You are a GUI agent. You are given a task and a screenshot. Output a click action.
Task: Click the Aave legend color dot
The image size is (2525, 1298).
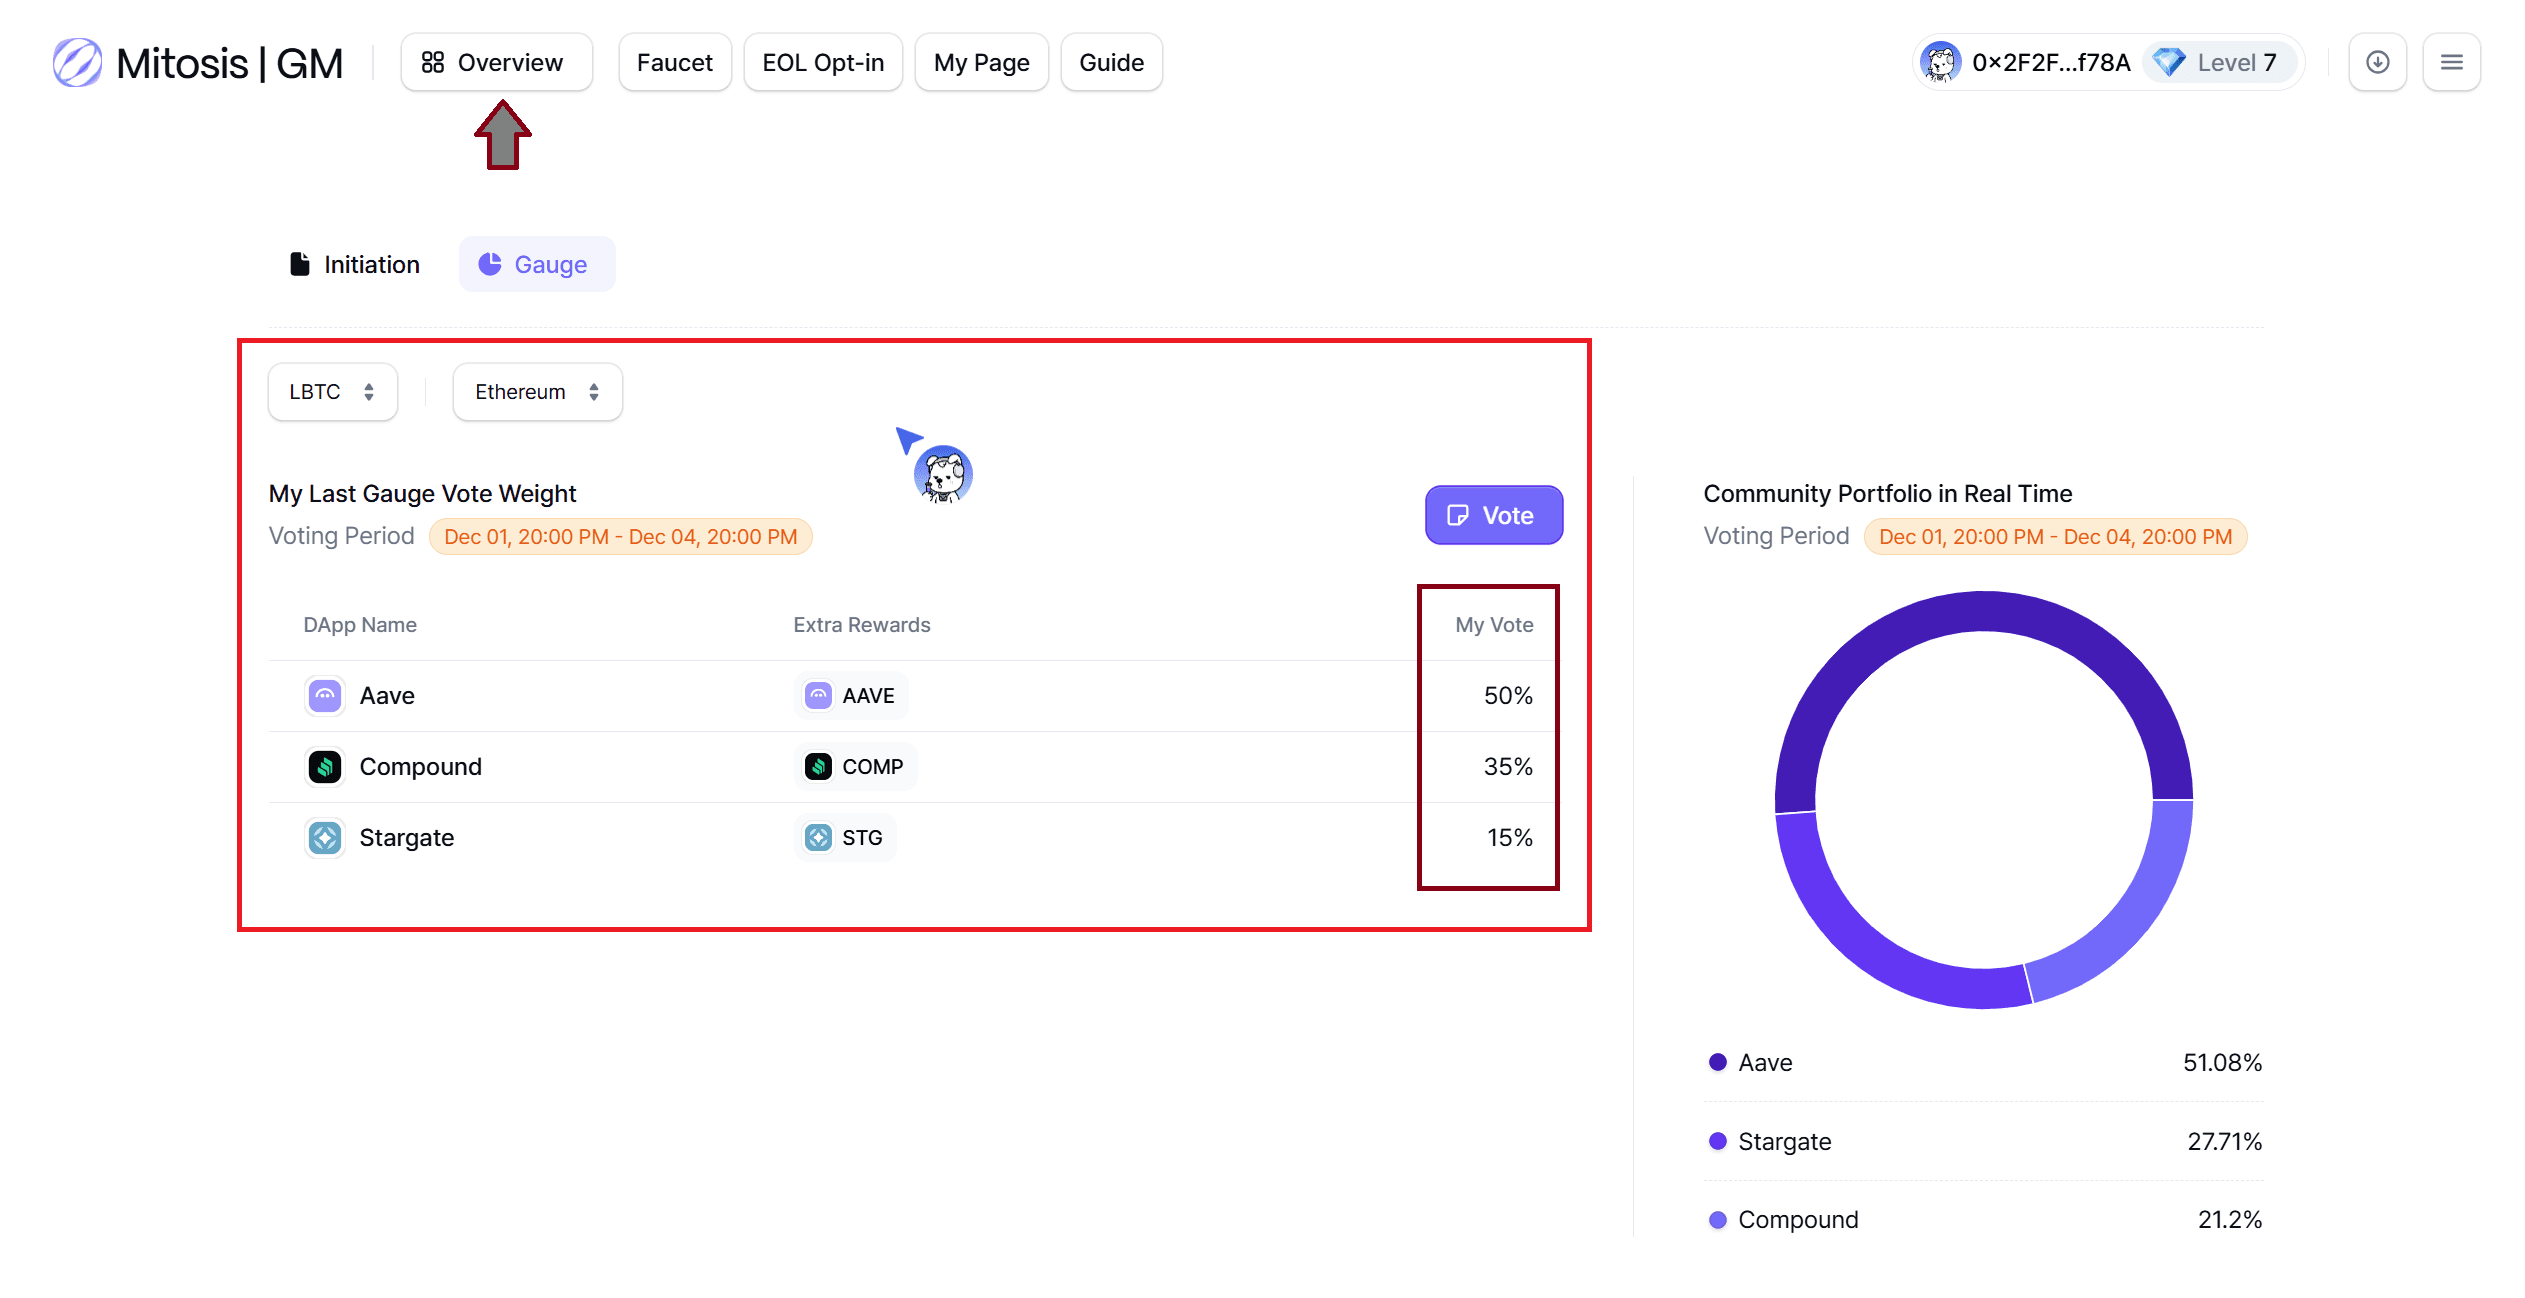pyautogui.click(x=1718, y=1062)
